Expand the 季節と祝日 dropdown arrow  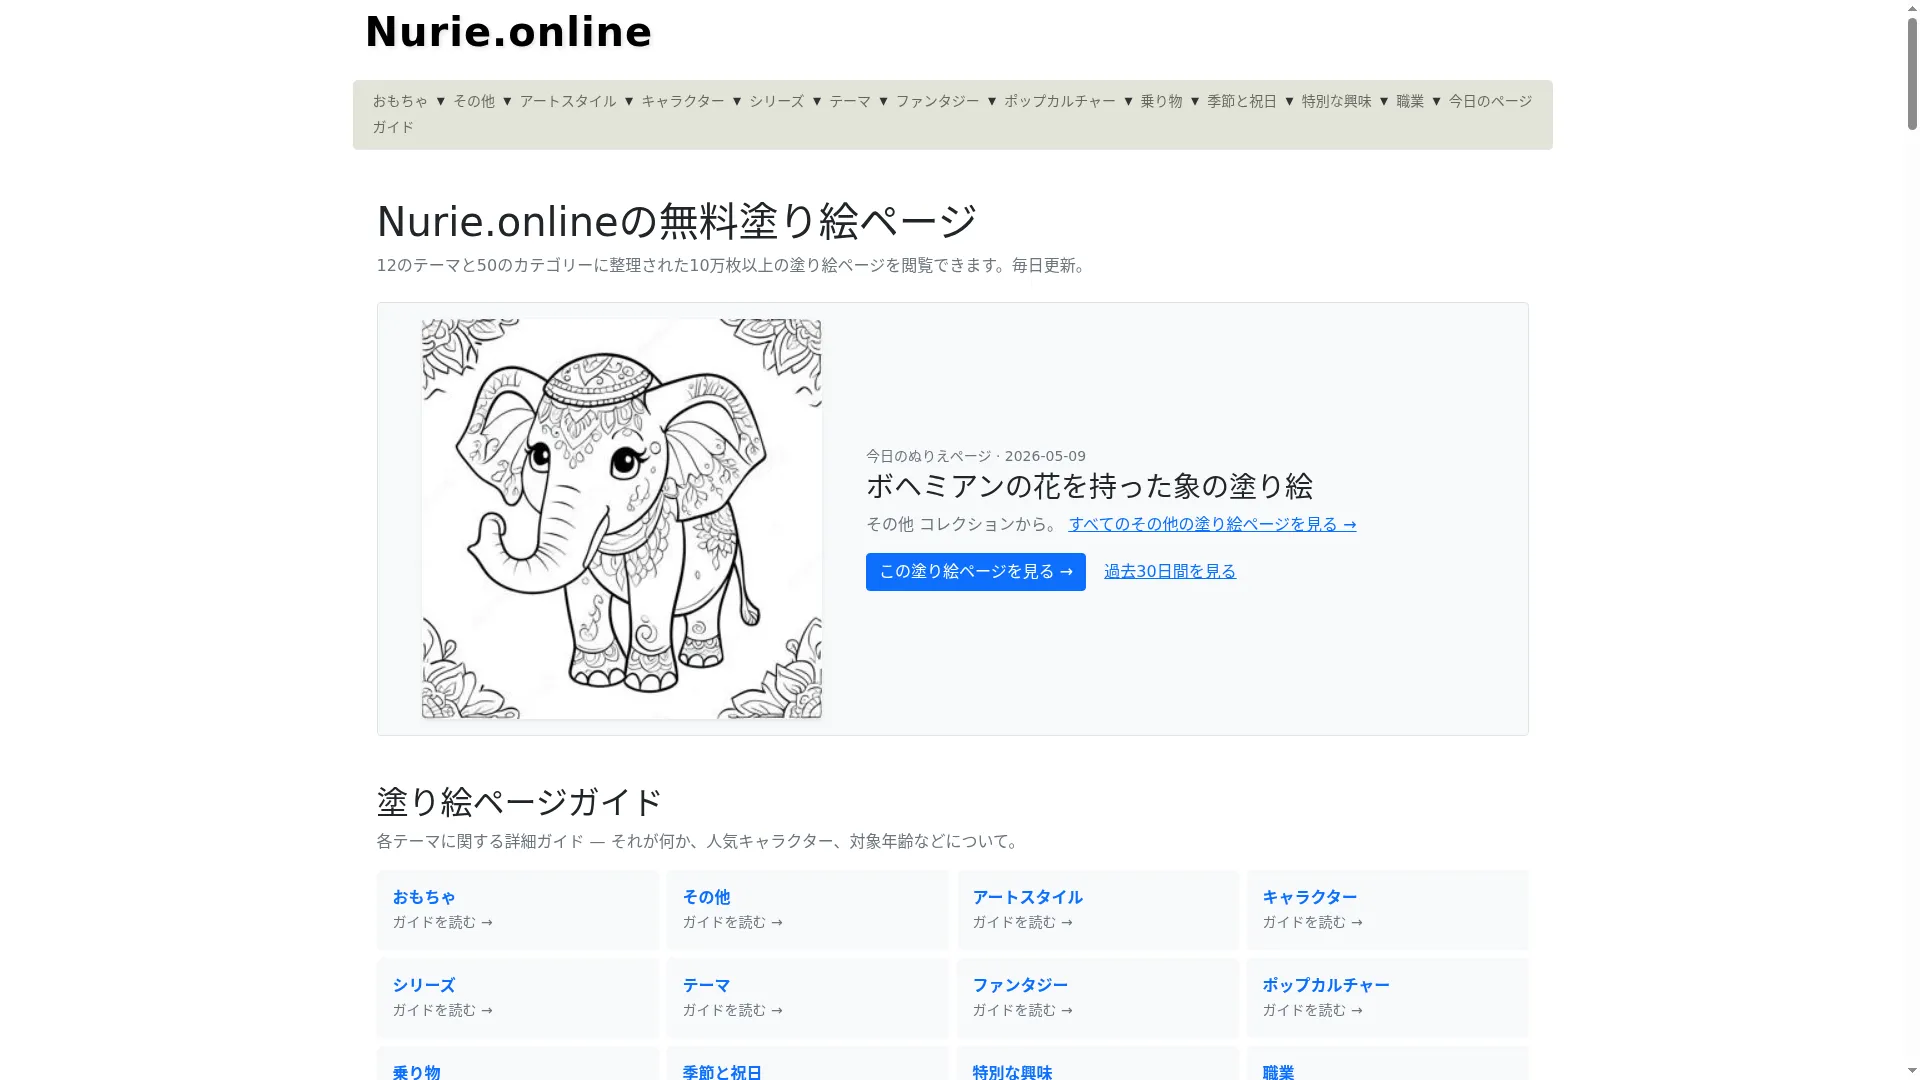(x=1289, y=101)
